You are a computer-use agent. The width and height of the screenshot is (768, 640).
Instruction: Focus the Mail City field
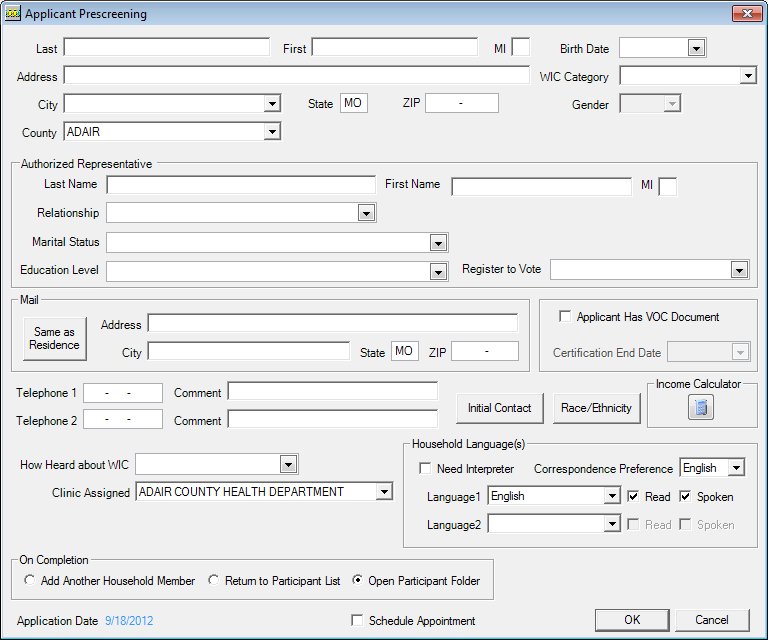click(249, 351)
